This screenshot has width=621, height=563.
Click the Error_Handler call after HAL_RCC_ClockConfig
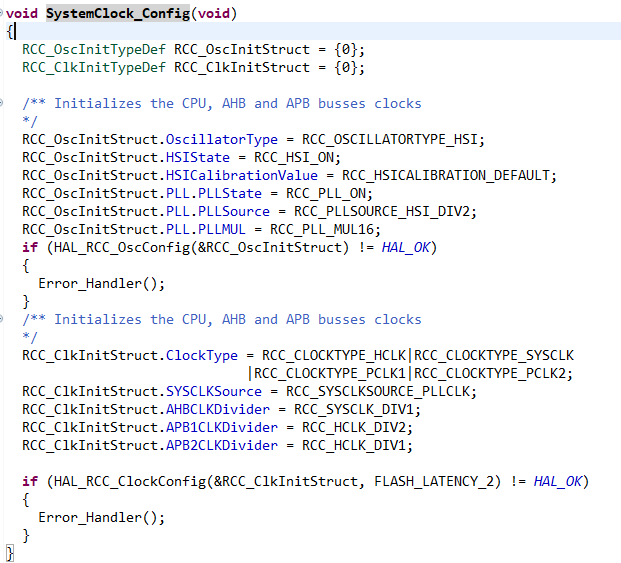click(x=101, y=517)
